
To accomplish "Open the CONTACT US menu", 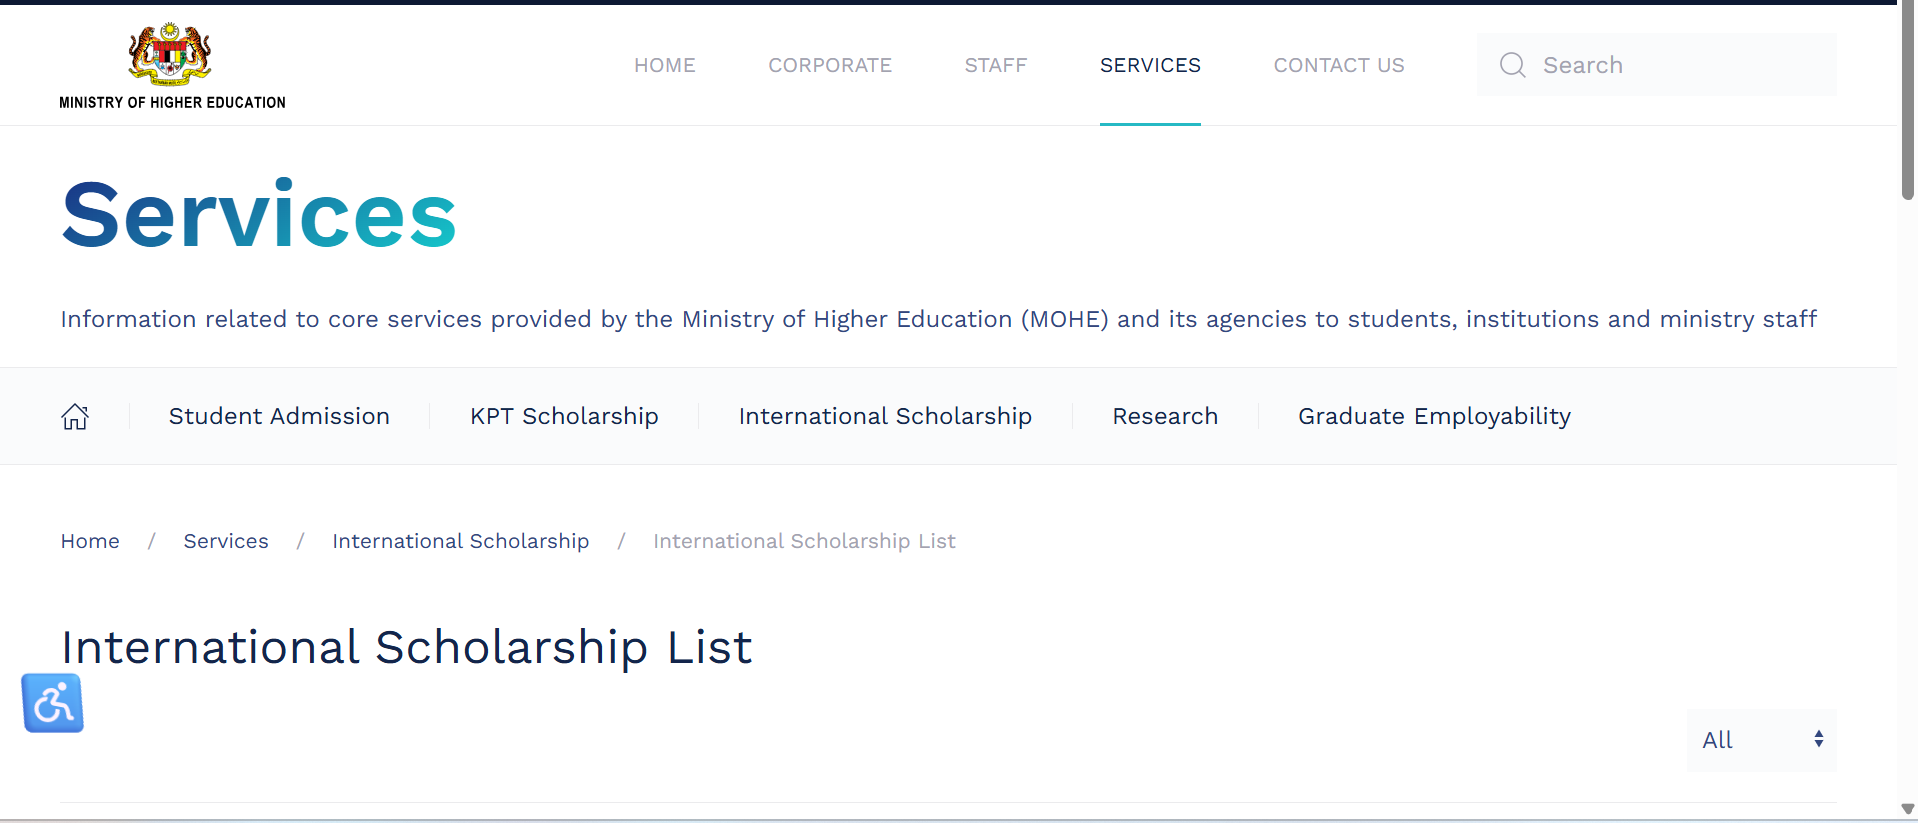I will (x=1338, y=65).
